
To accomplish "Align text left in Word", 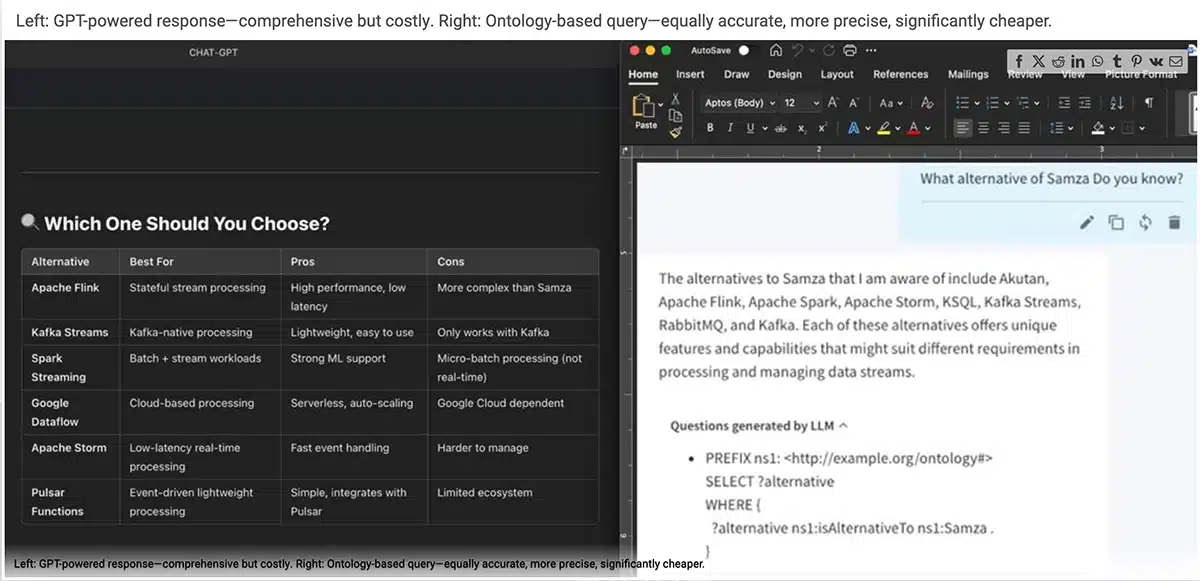I will coord(962,128).
